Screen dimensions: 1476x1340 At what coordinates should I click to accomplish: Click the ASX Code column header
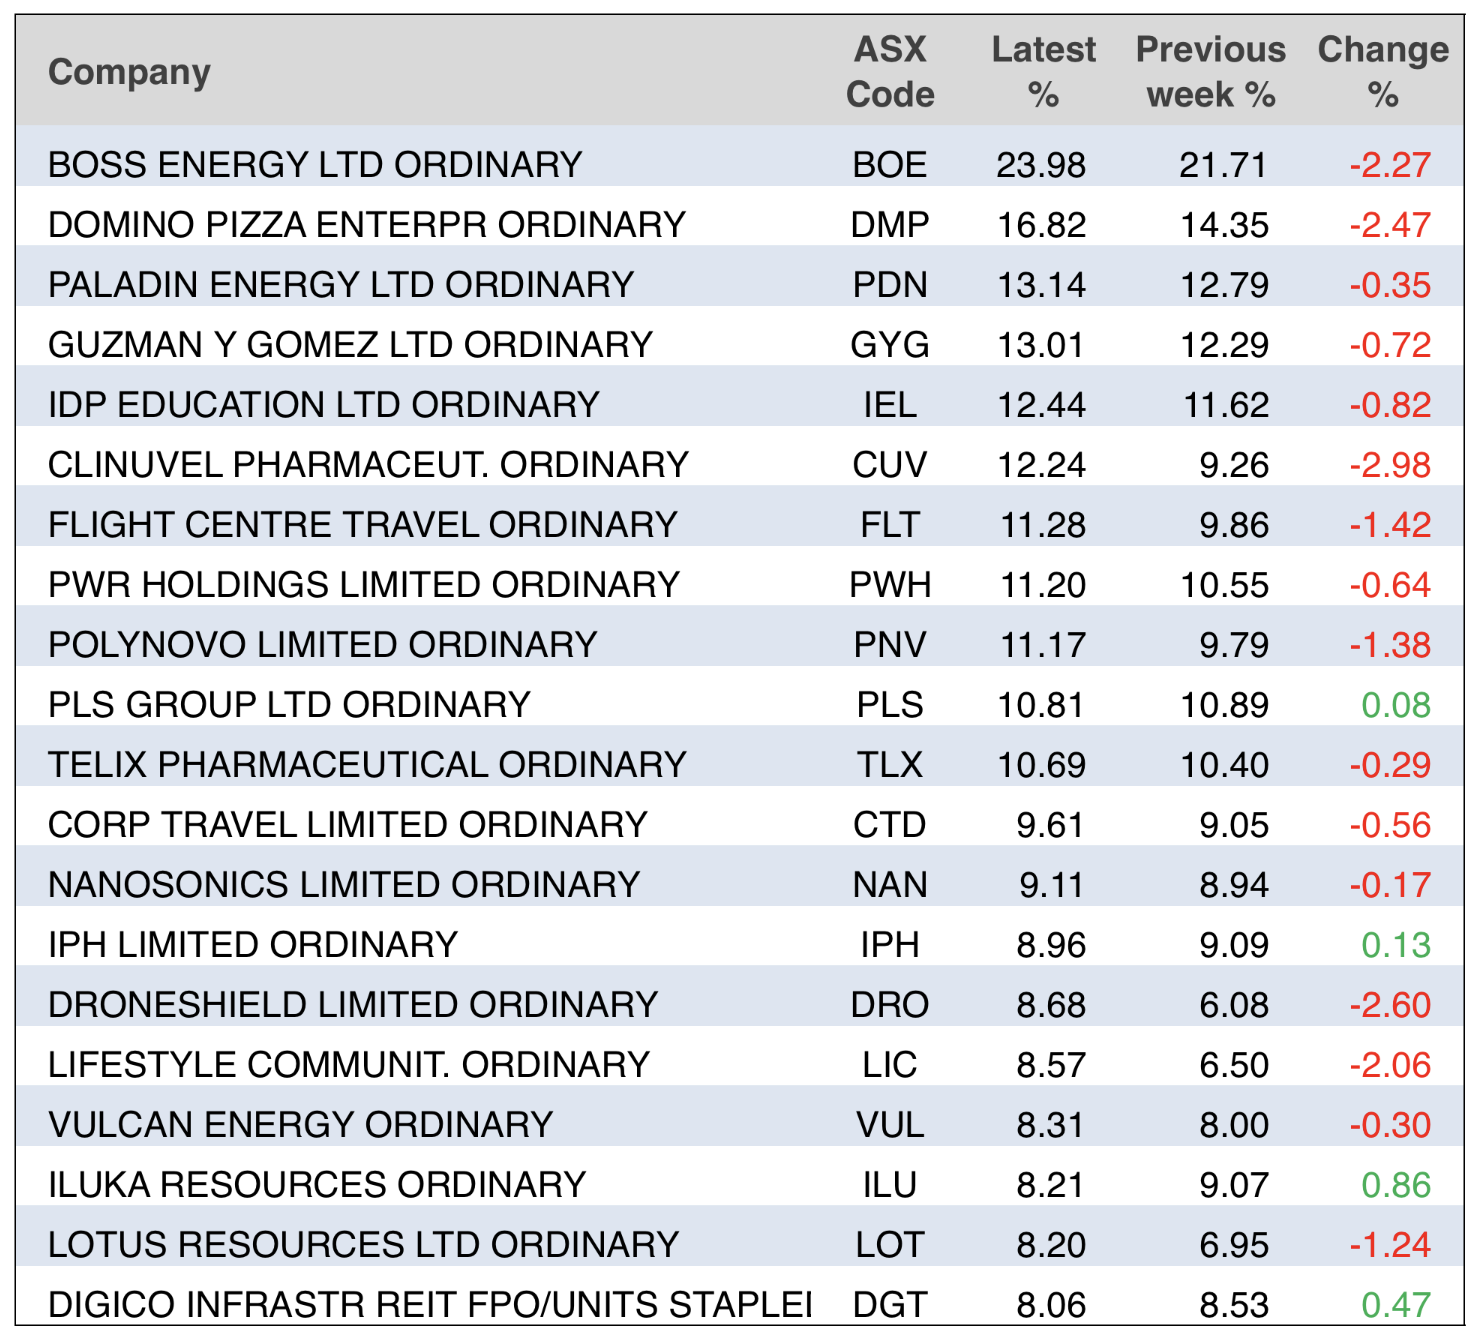pos(890,72)
